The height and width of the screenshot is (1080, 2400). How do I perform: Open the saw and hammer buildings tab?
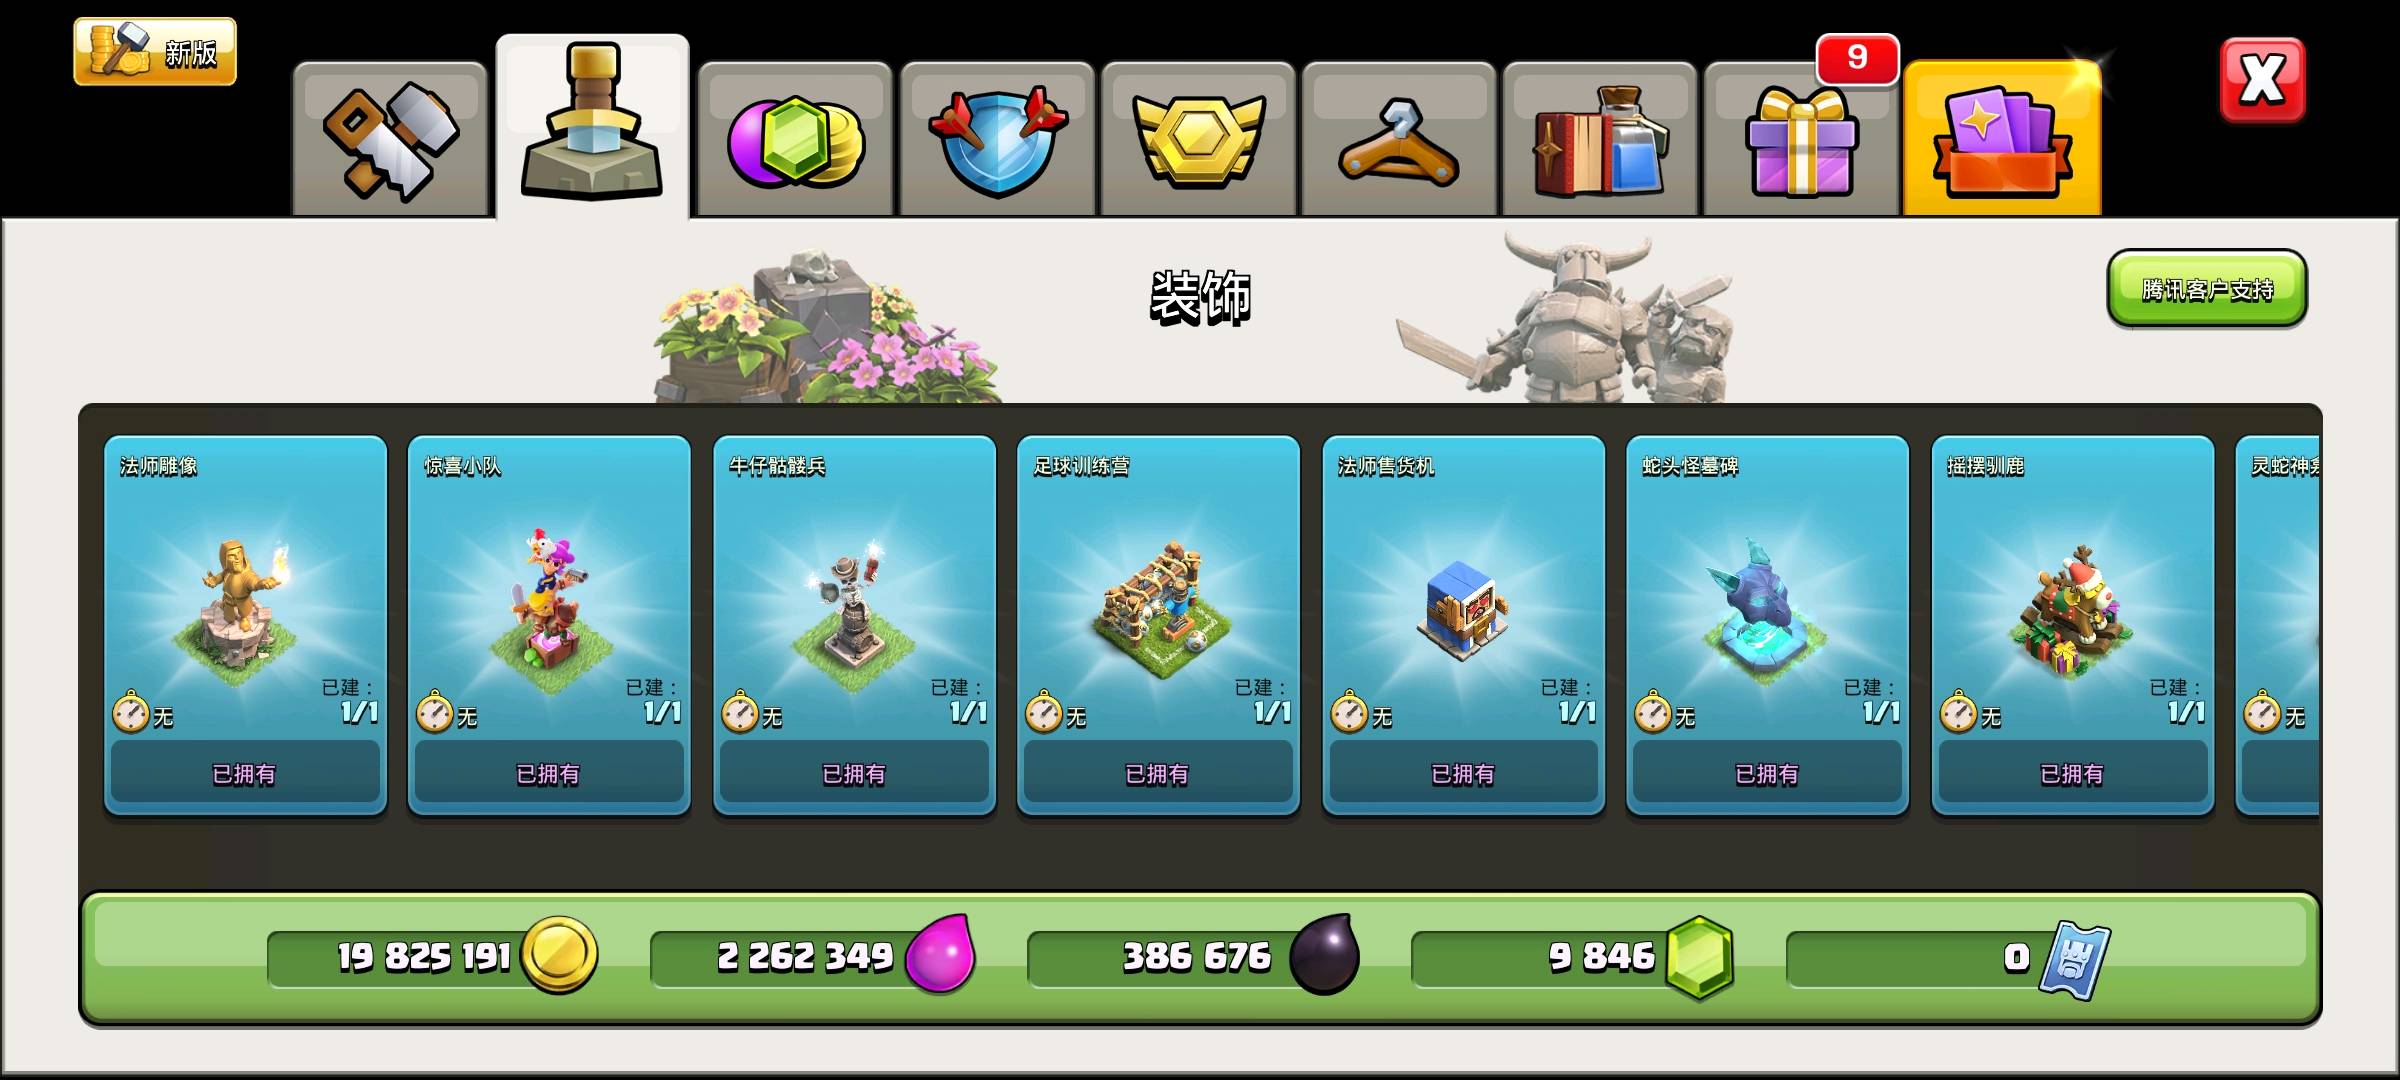tap(390, 139)
